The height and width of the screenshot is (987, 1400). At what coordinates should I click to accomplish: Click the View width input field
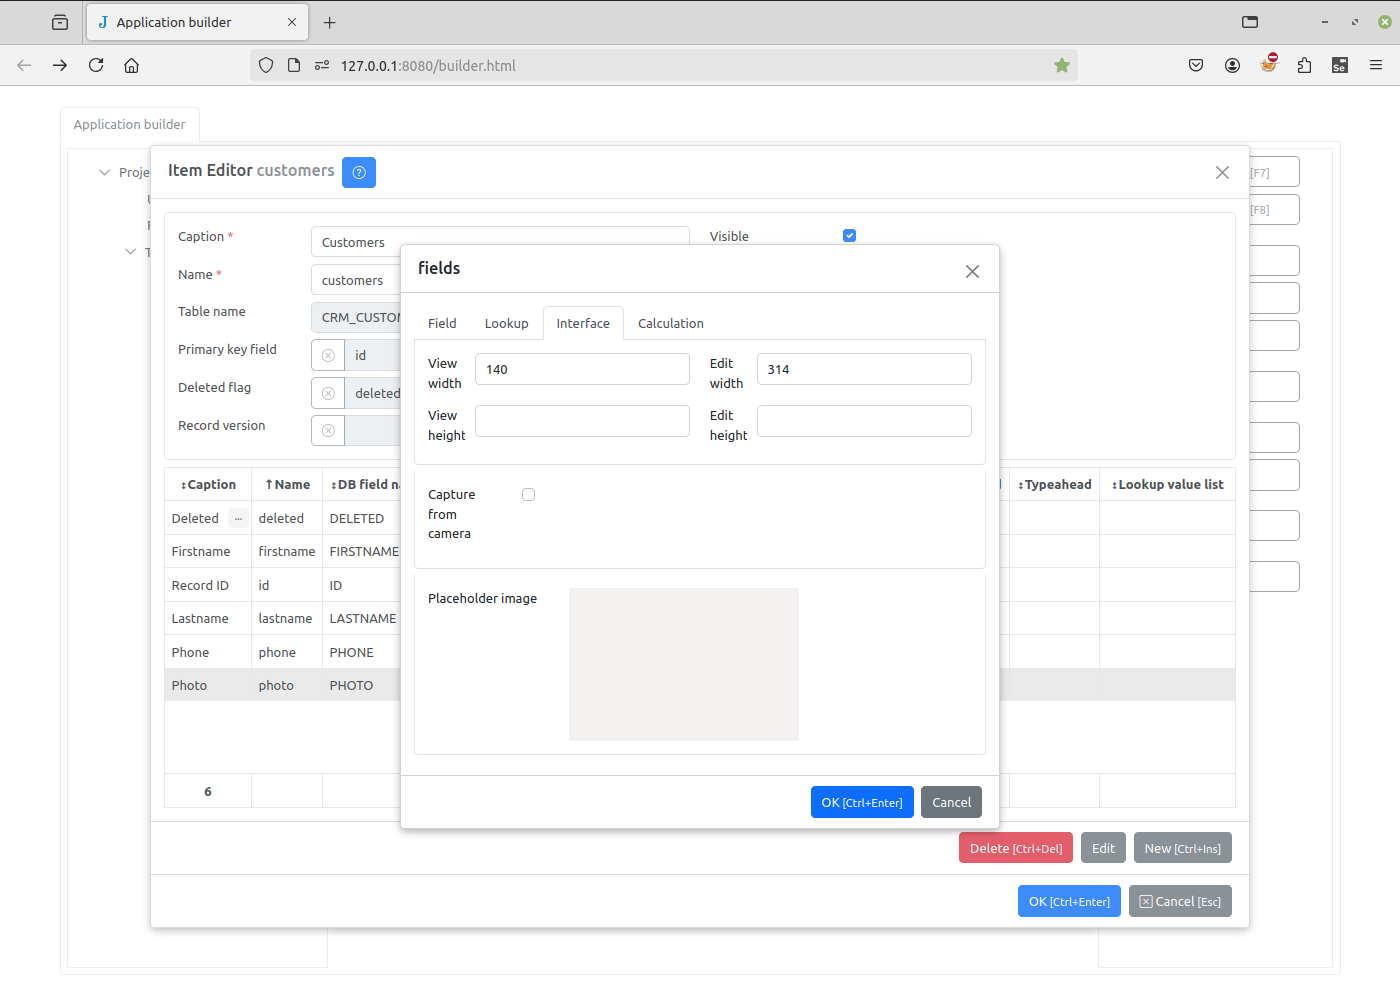coord(582,369)
